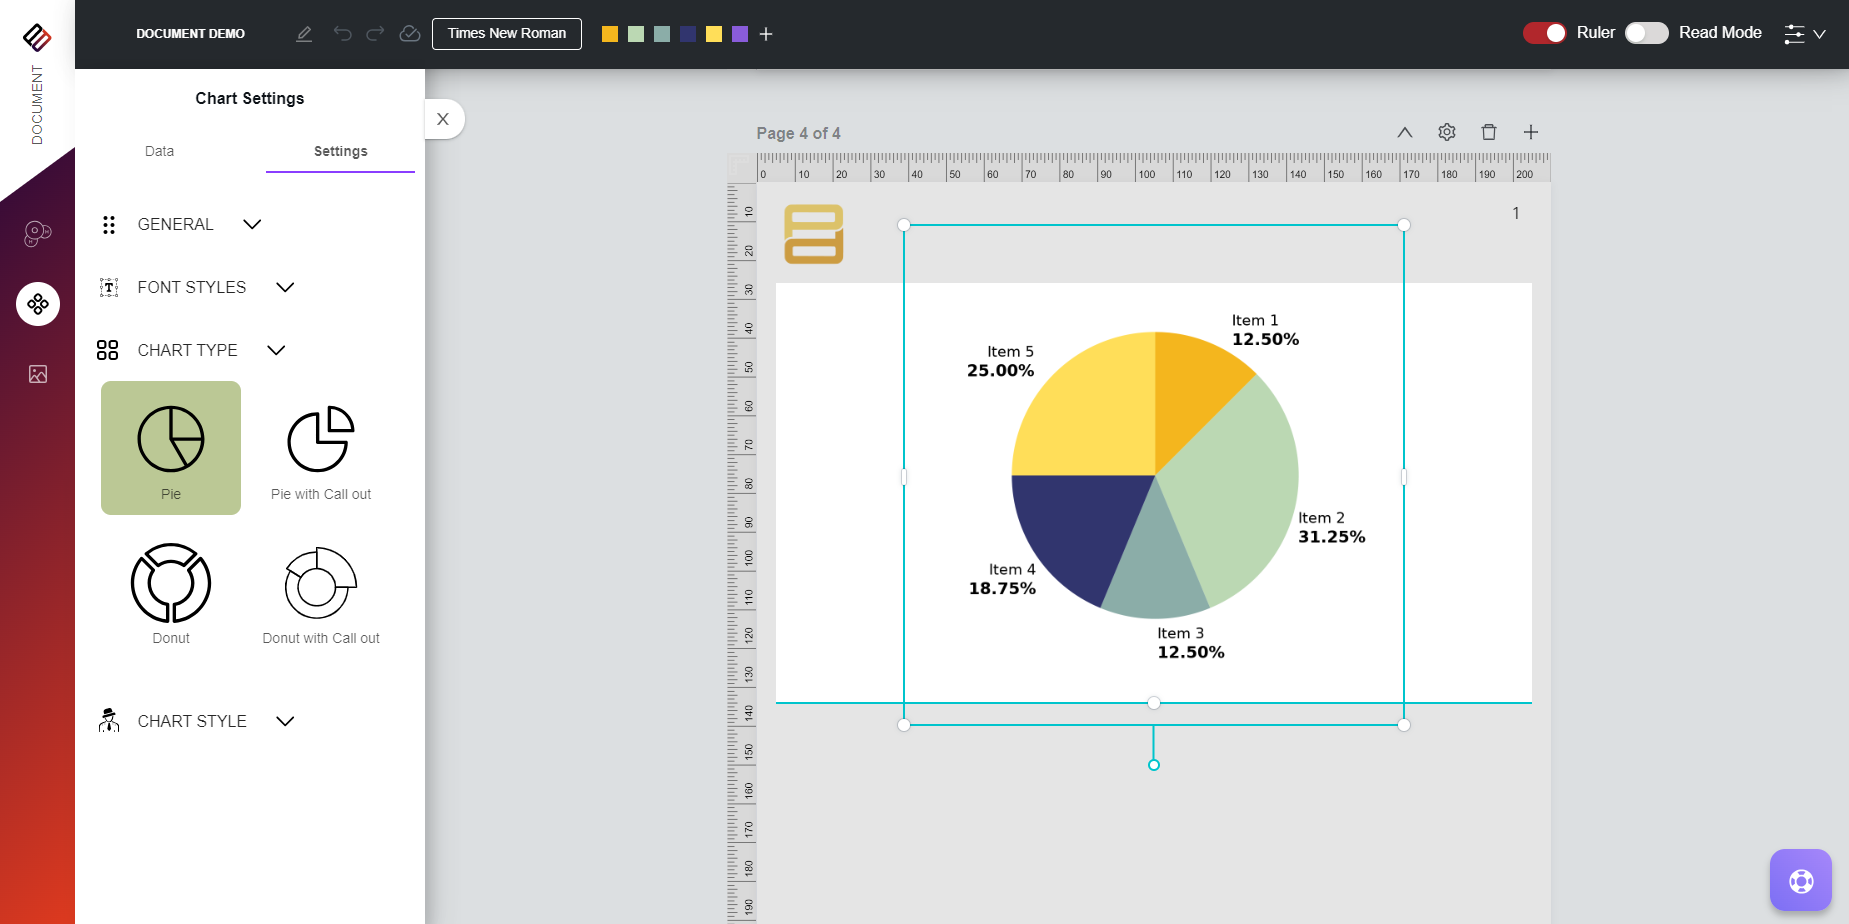Viewport: 1849px width, 924px height.
Task: Switch to the Data tab
Action: pos(159,151)
